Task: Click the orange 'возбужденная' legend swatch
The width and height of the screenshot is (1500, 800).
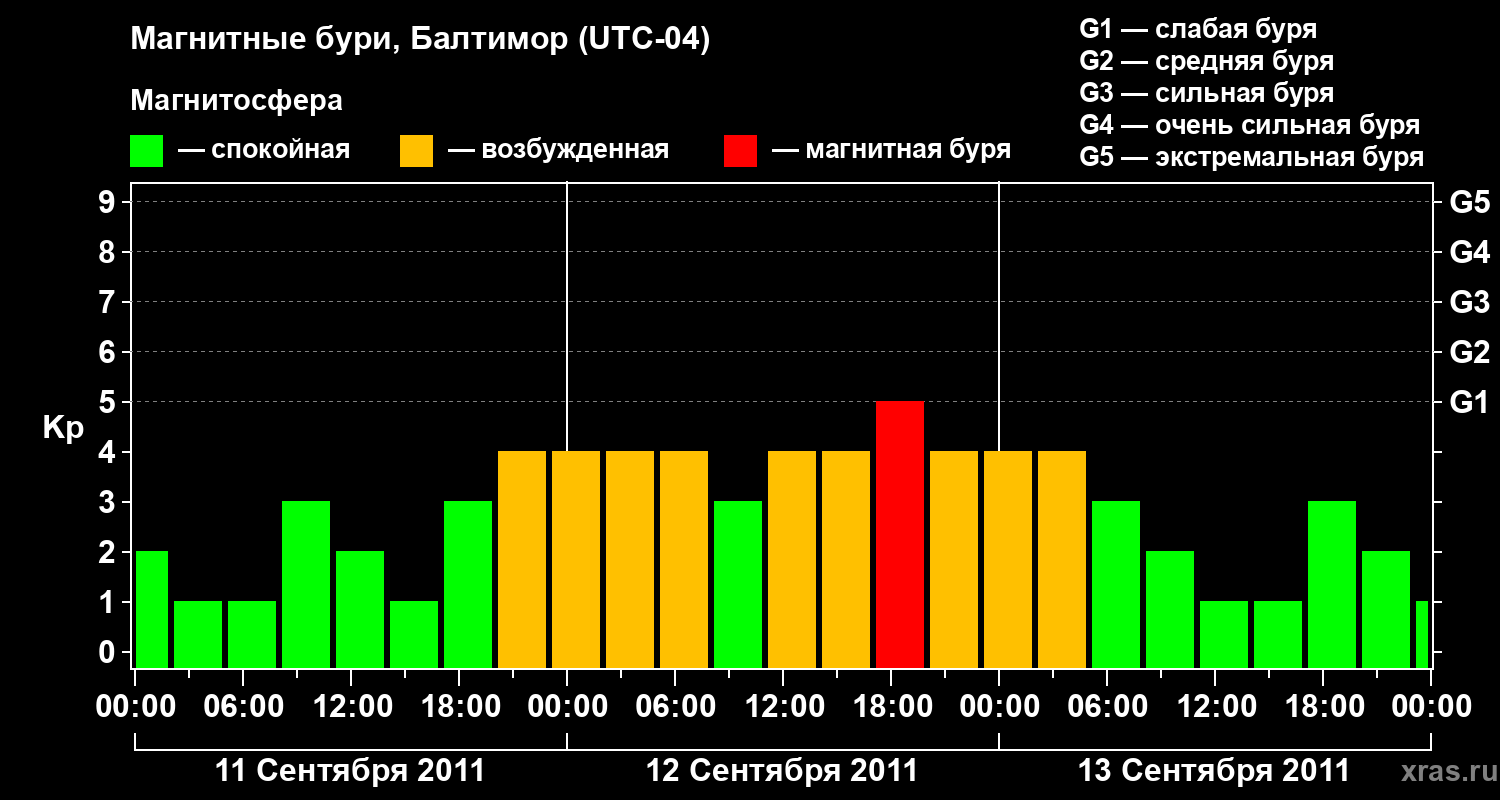Action: (x=416, y=151)
